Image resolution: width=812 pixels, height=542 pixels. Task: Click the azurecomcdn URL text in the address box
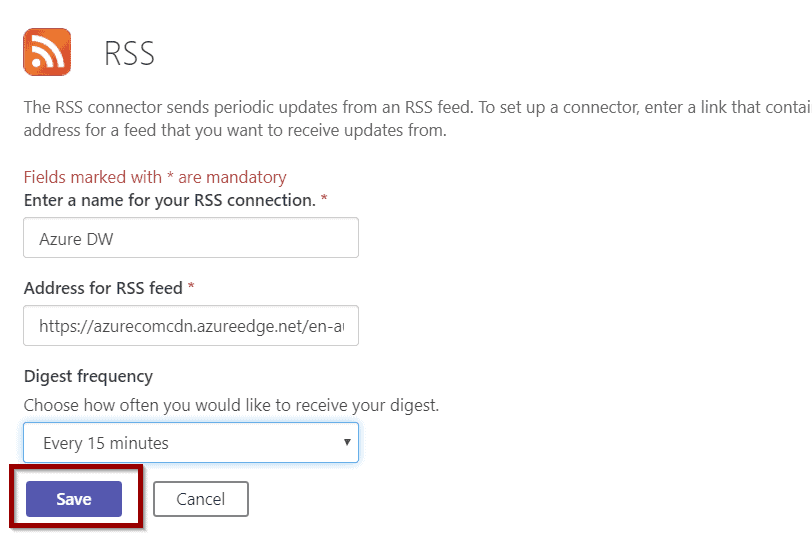(192, 326)
